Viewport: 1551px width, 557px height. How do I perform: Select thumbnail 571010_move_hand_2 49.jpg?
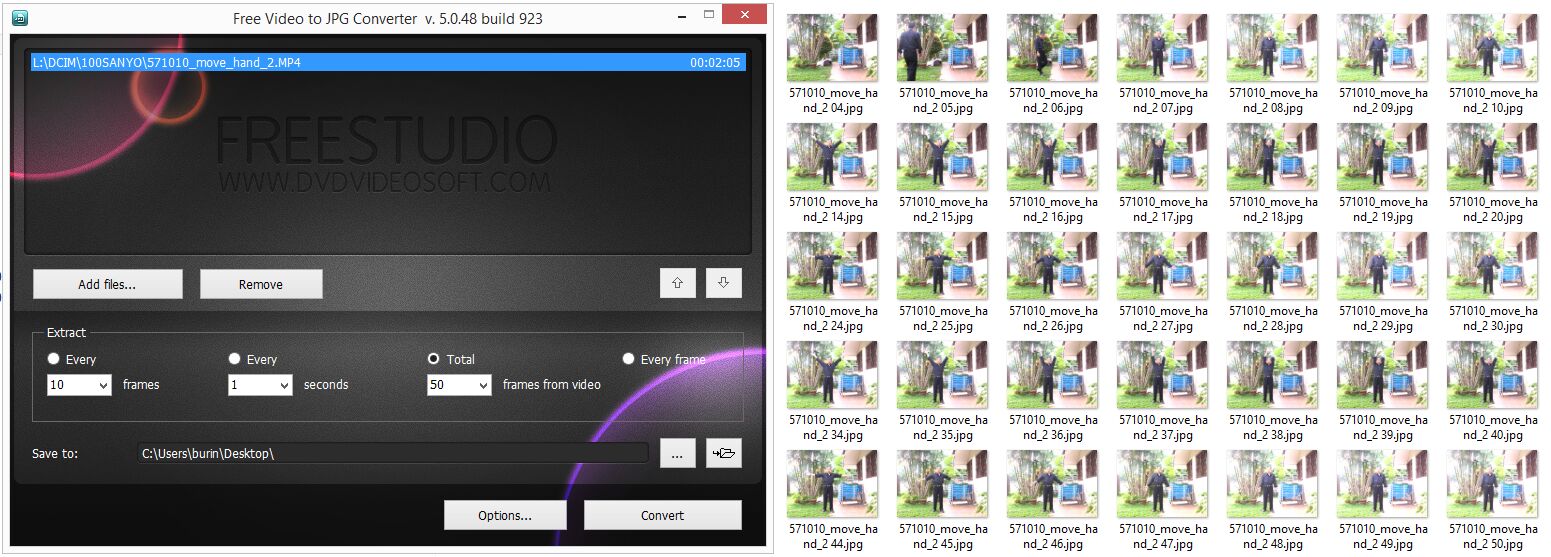[x=1383, y=484]
